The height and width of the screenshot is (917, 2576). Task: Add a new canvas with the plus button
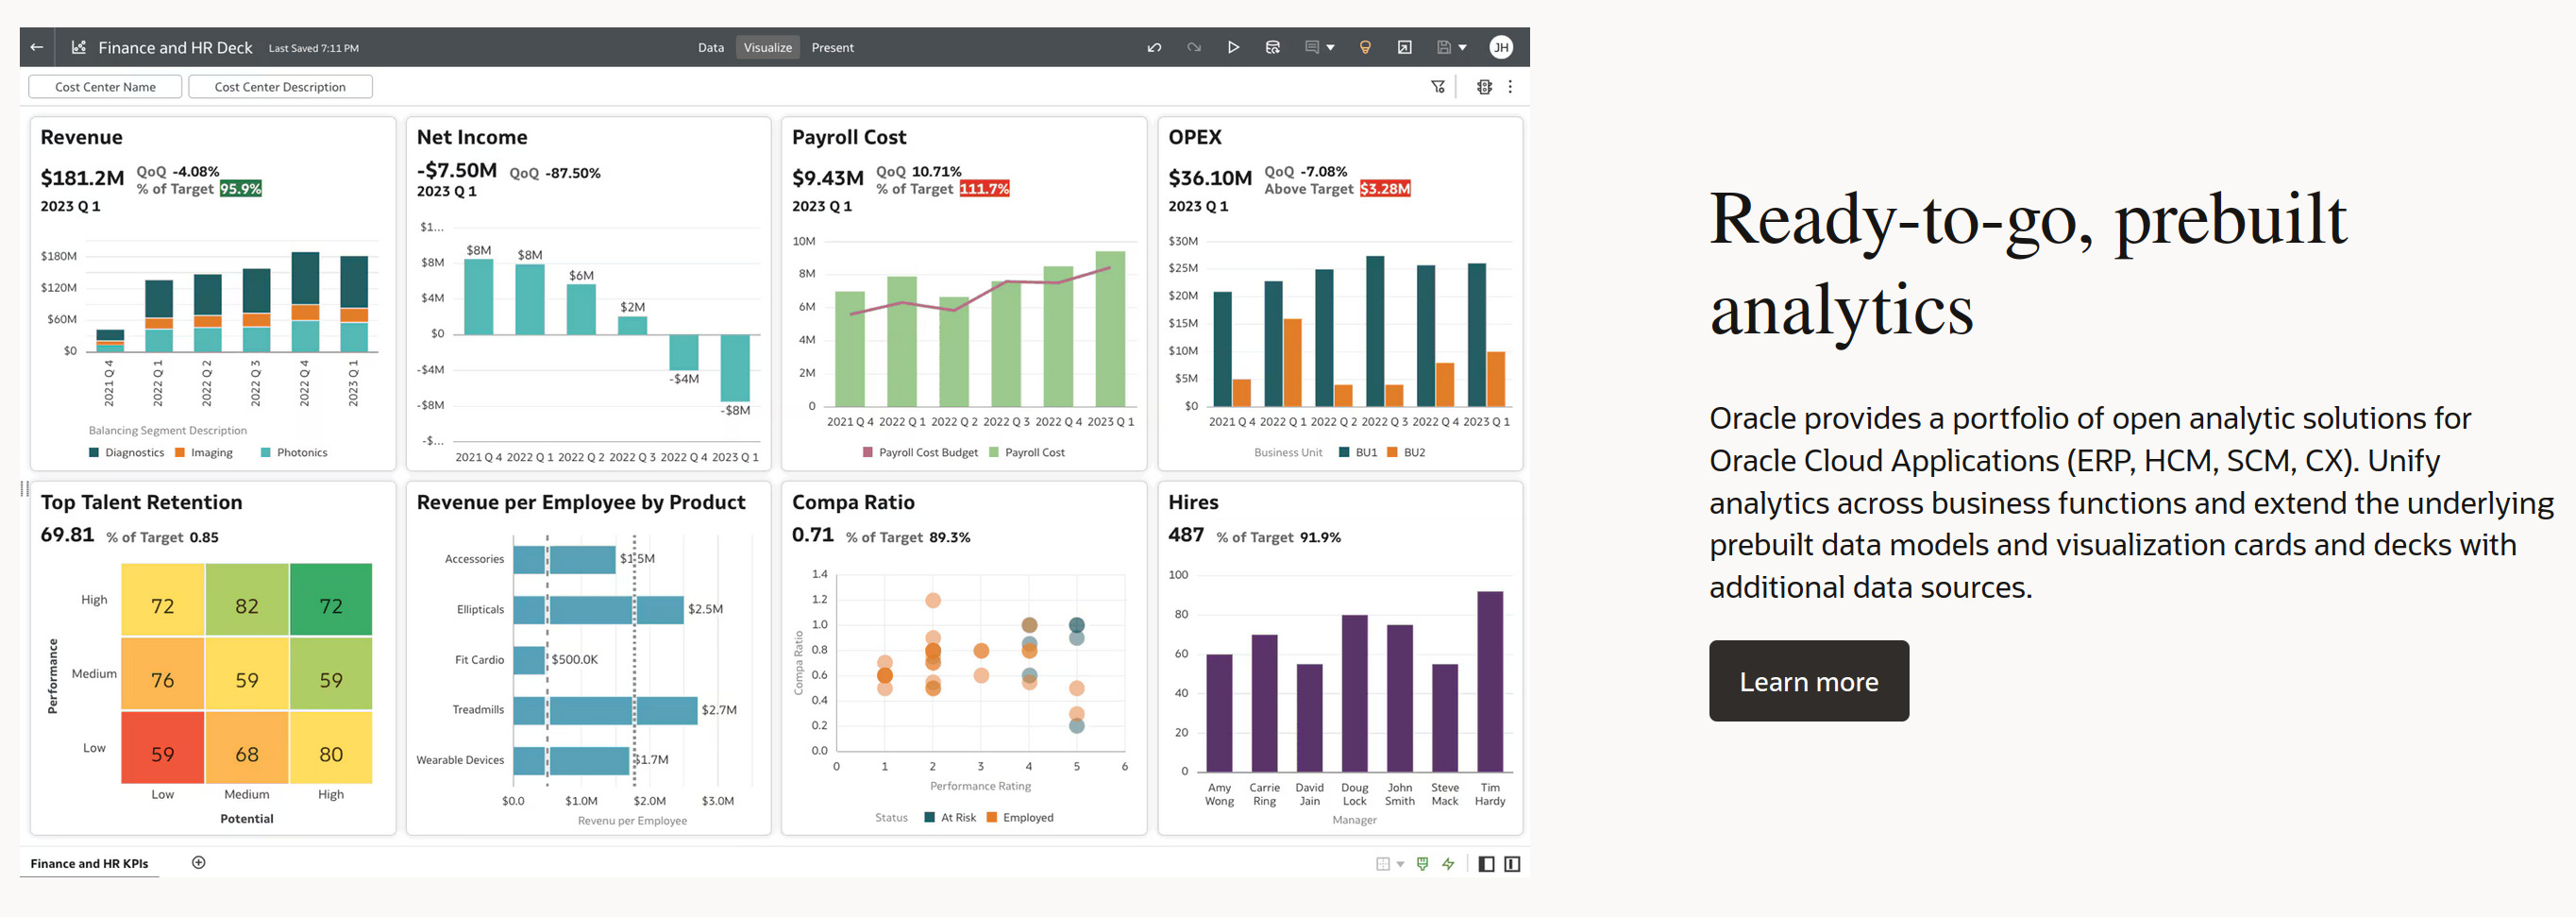pos(198,861)
